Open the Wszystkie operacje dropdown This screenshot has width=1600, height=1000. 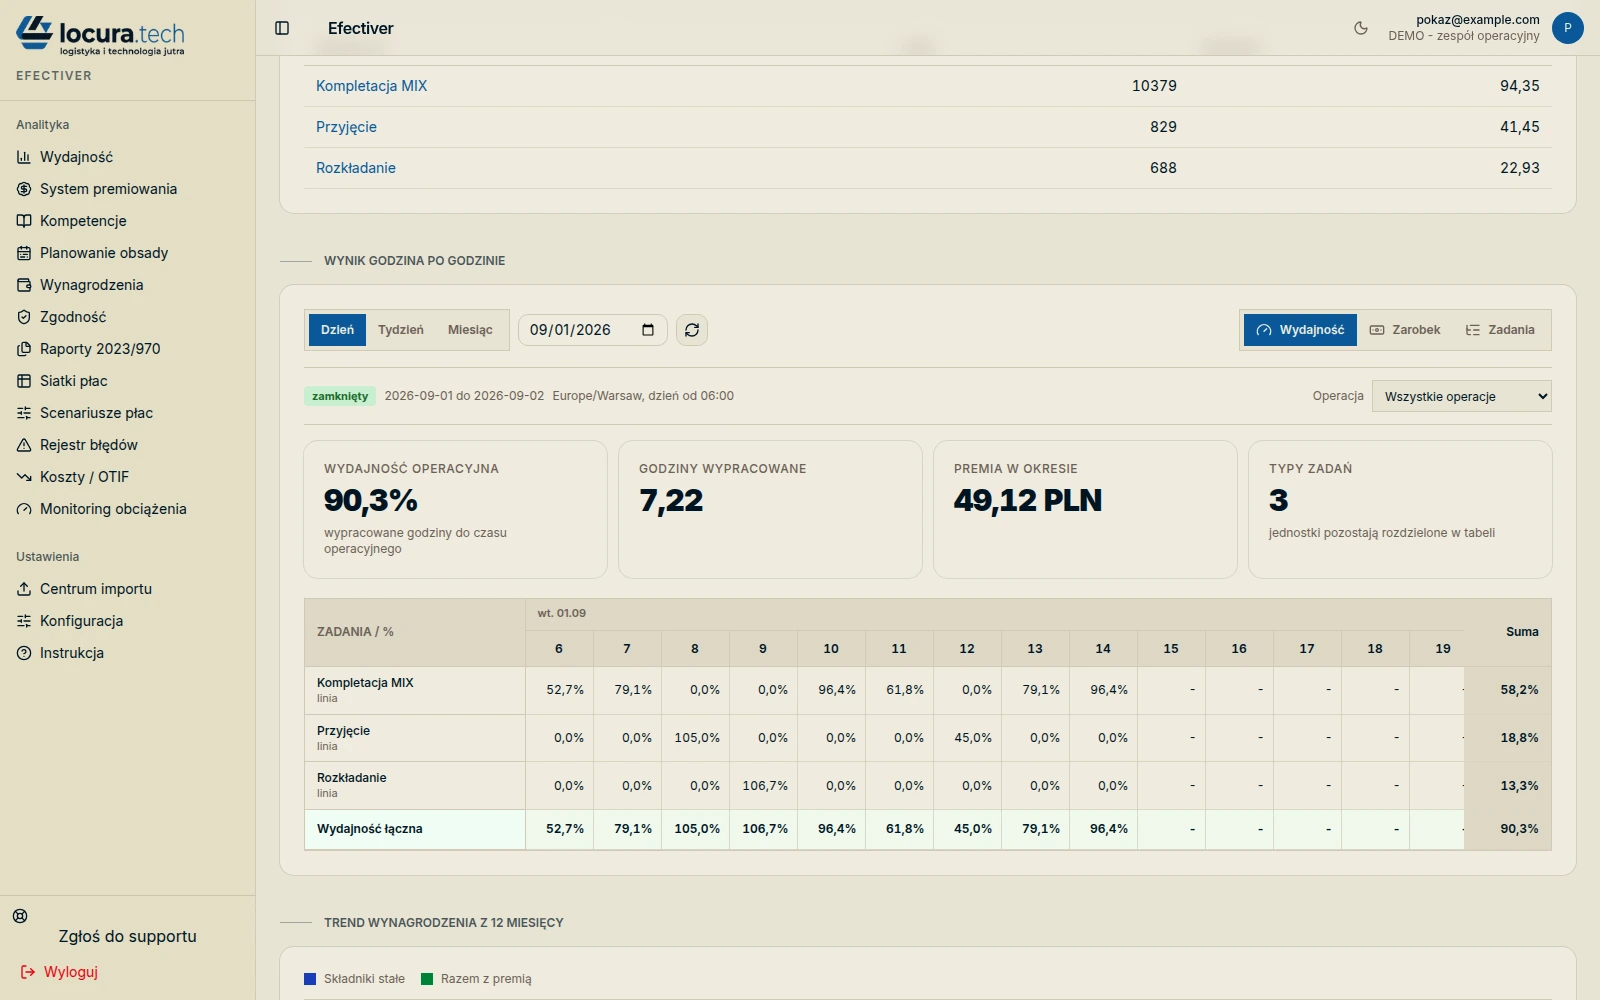(1462, 396)
